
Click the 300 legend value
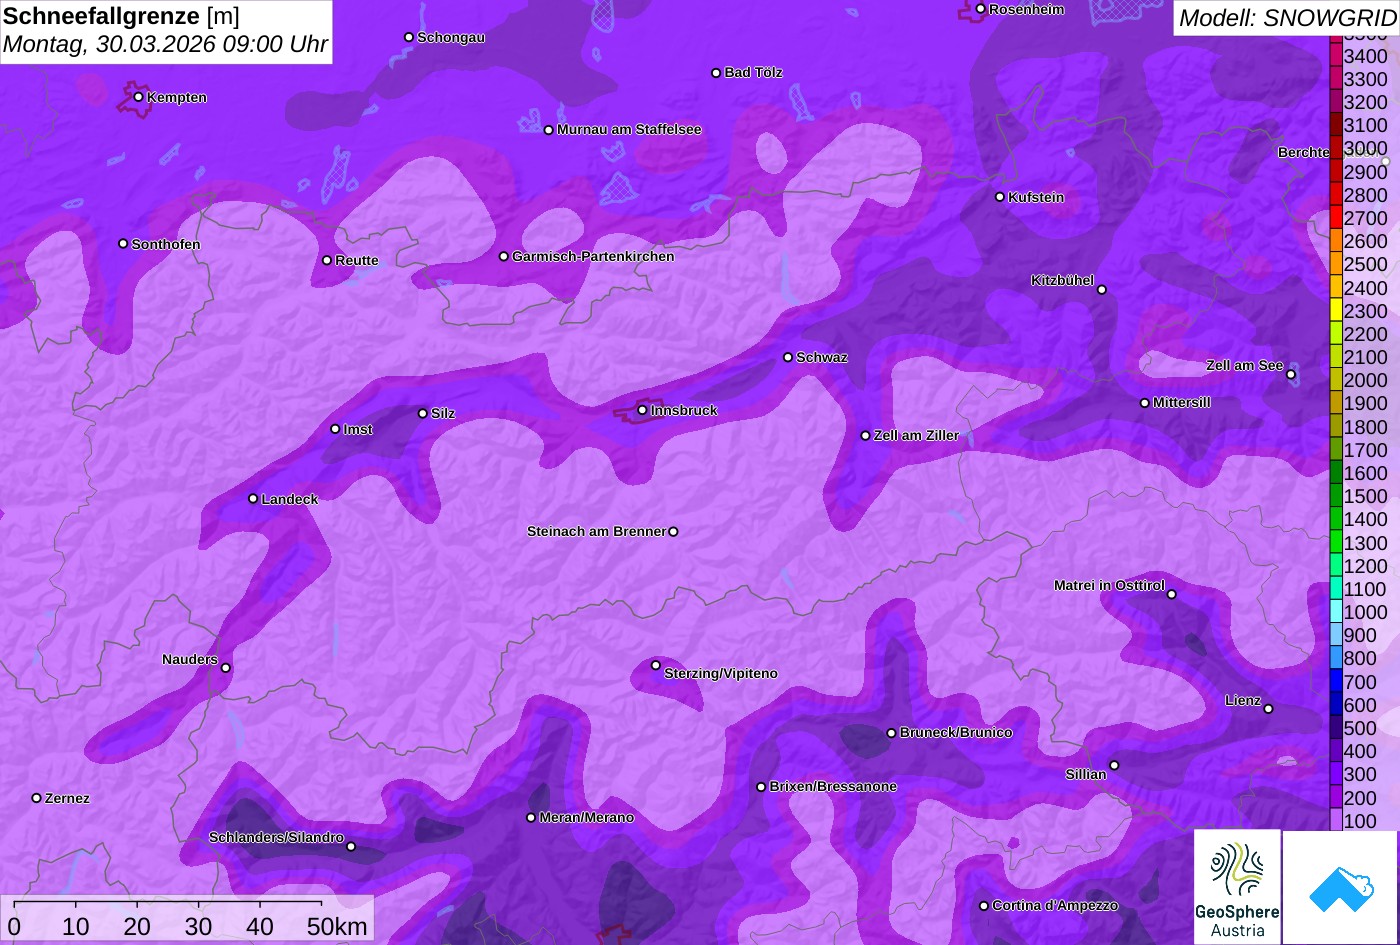point(1360,774)
